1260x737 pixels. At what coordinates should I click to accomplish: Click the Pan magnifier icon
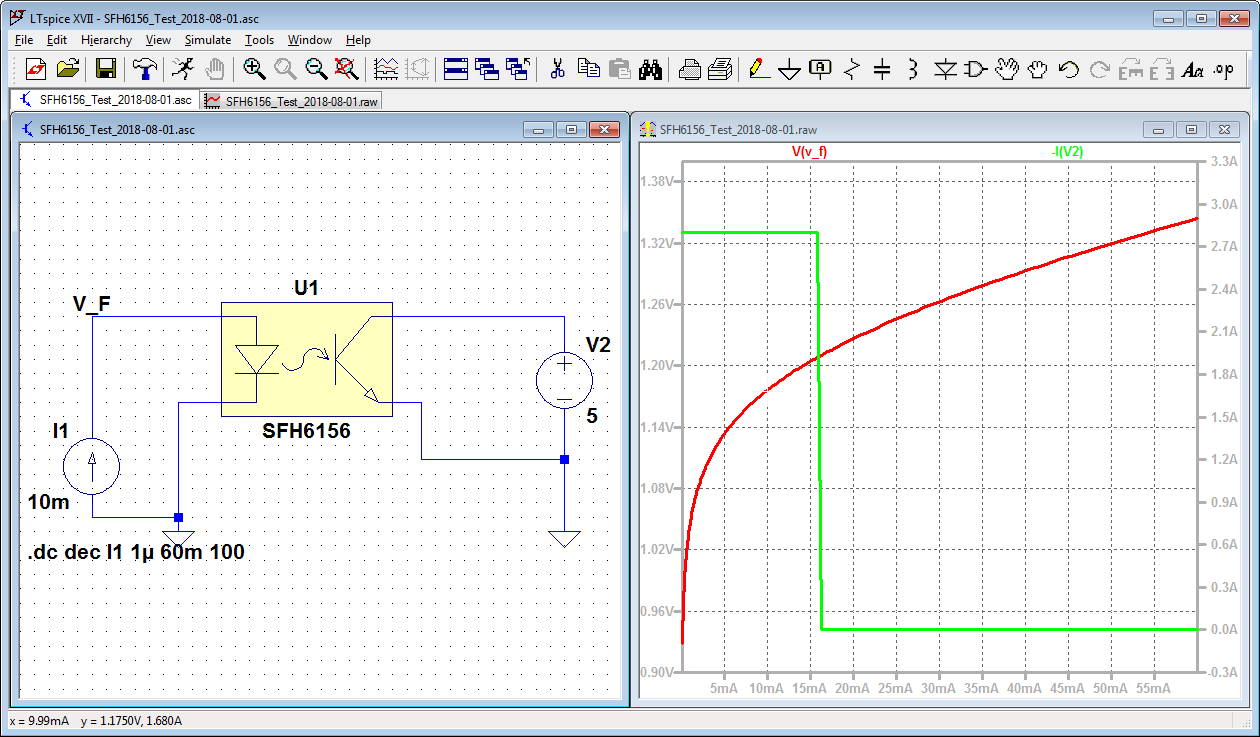click(x=285, y=69)
